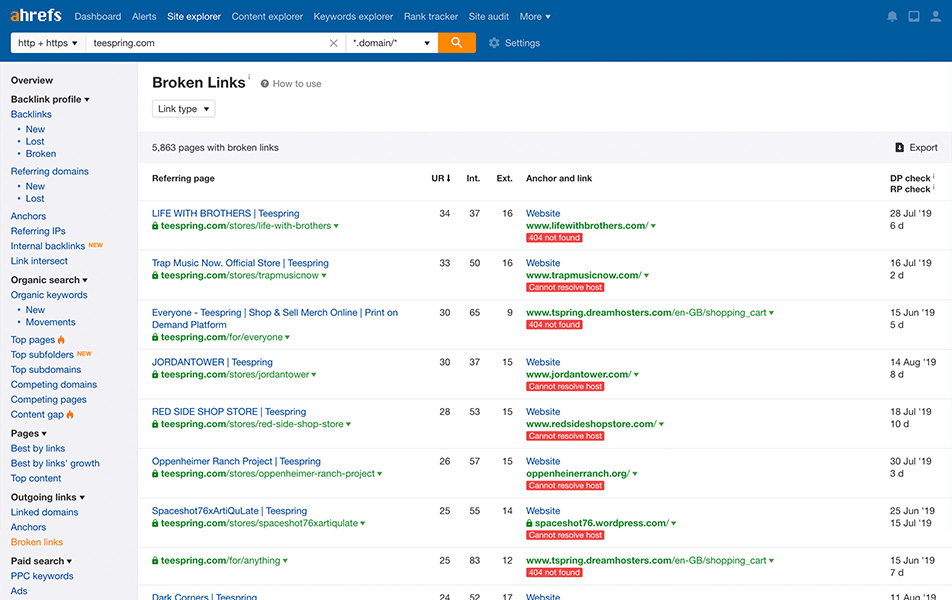Switch to Content explorer
The height and width of the screenshot is (600, 952).
tap(267, 16)
